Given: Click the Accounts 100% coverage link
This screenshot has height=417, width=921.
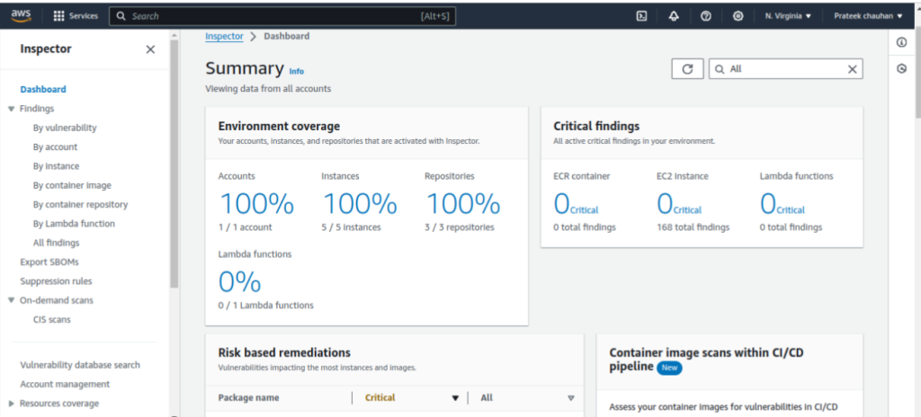Looking at the screenshot, I should tap(256, 204).
